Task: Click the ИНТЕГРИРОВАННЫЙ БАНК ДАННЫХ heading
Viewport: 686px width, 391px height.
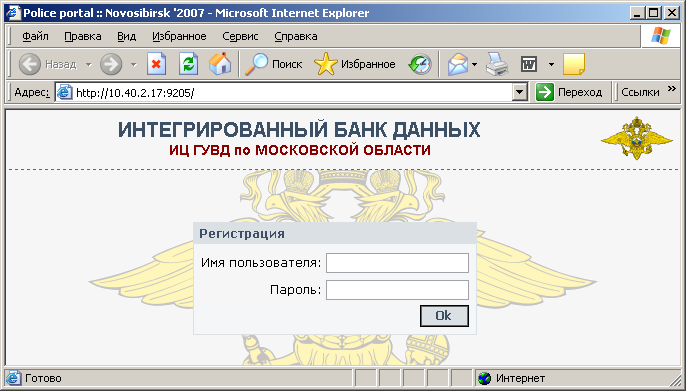Action: (x=299, y=130)
